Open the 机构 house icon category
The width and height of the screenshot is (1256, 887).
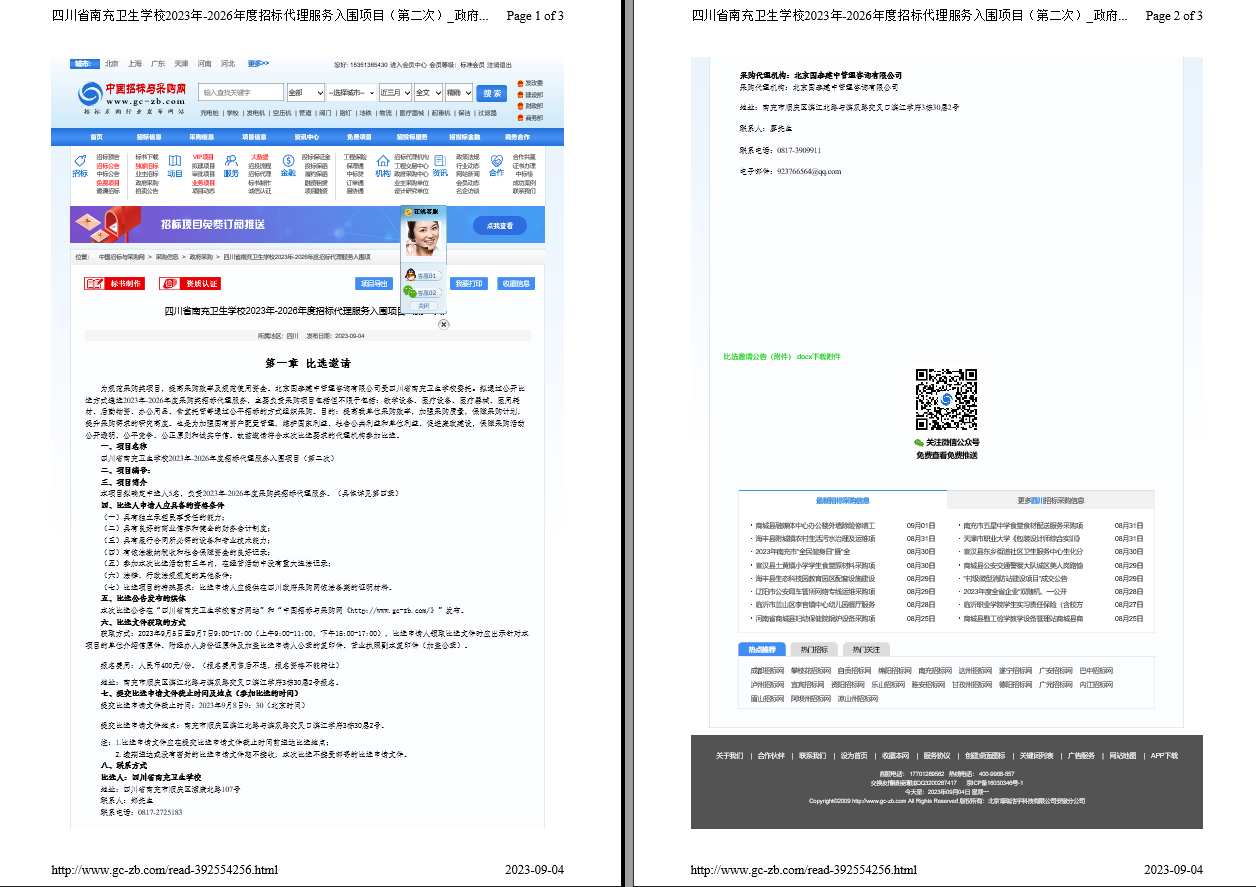(x=382, y=165)
